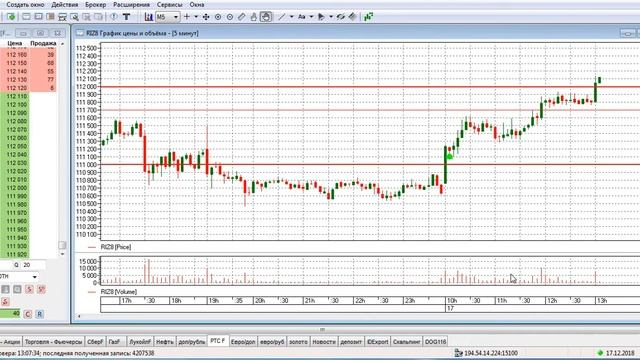
Task: Open the dropdown arrow next to line tool
Action: 291,17
